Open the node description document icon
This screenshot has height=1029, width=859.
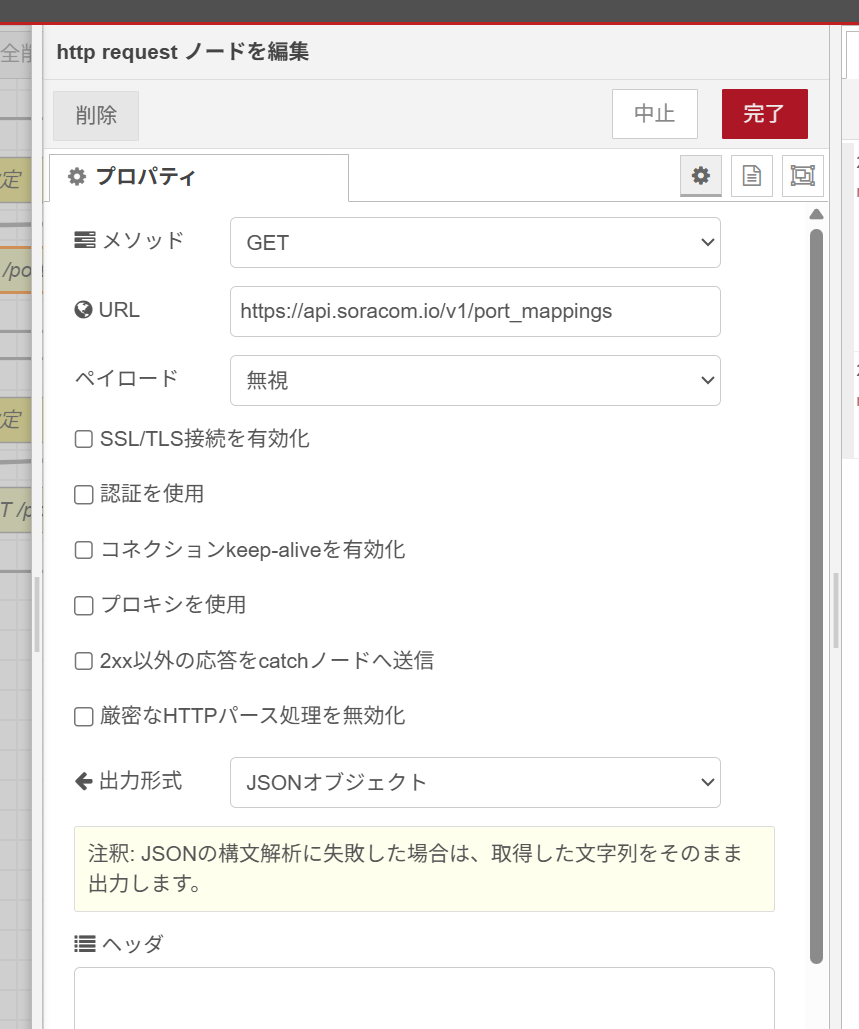(751, 176)
